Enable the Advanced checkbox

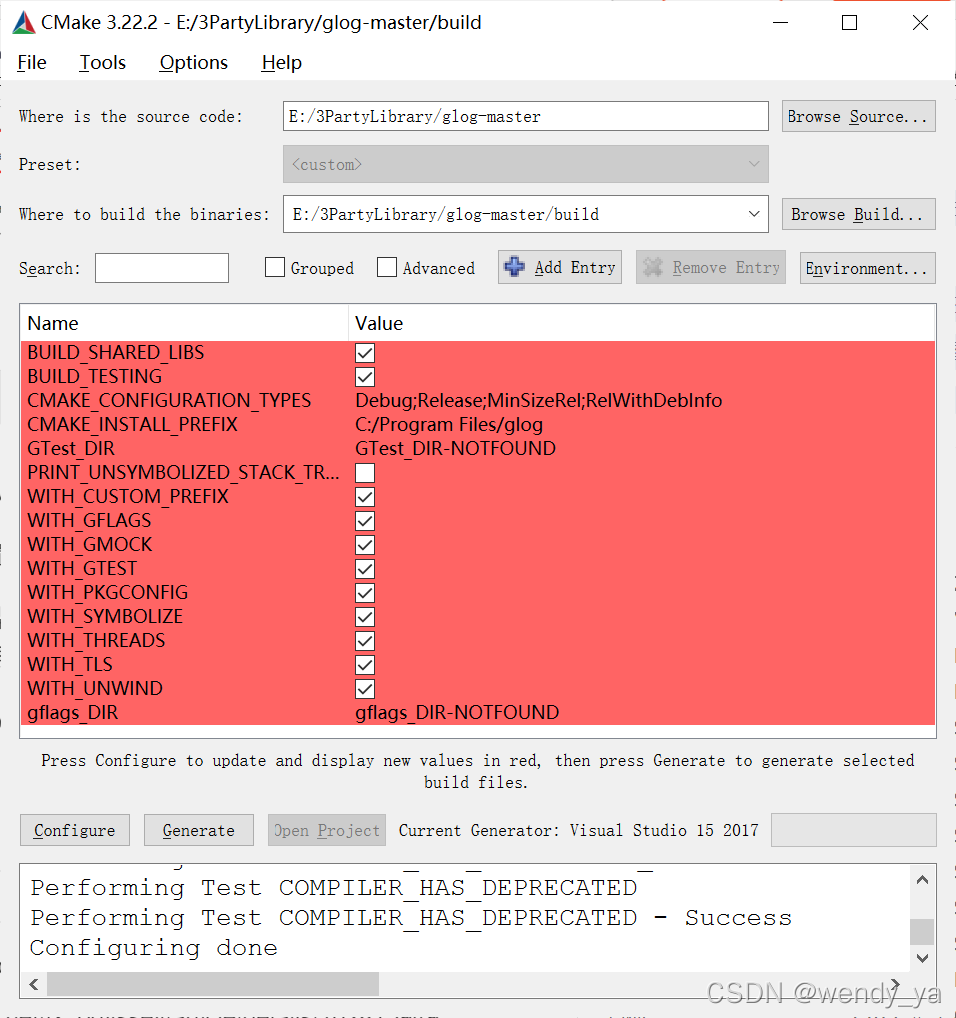387,267
